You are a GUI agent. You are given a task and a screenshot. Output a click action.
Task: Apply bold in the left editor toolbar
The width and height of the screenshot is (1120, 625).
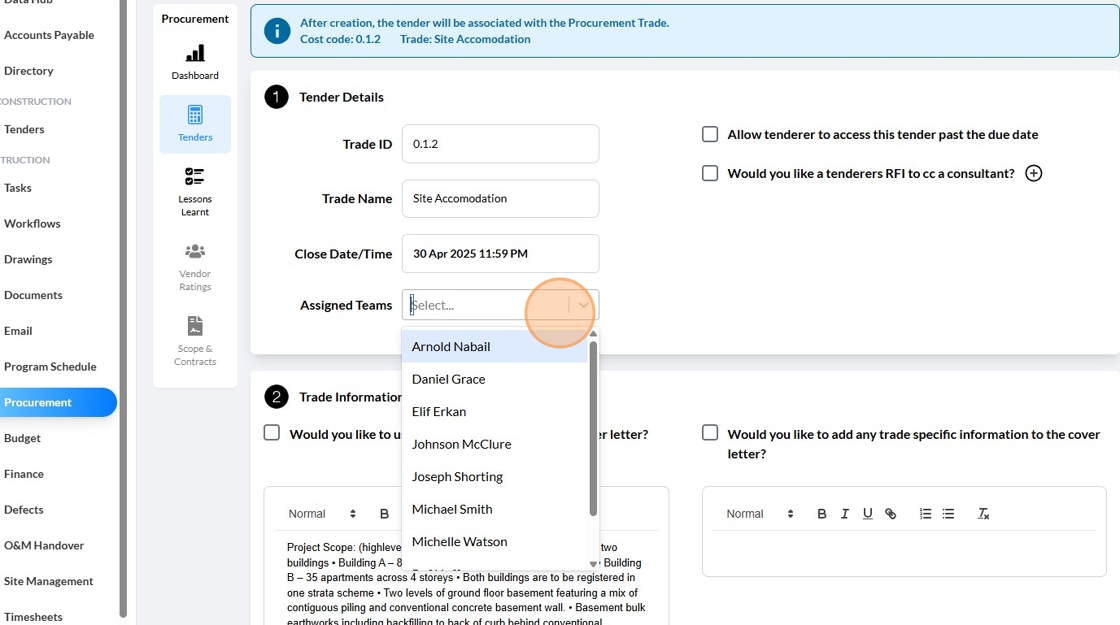pos(384,514)
